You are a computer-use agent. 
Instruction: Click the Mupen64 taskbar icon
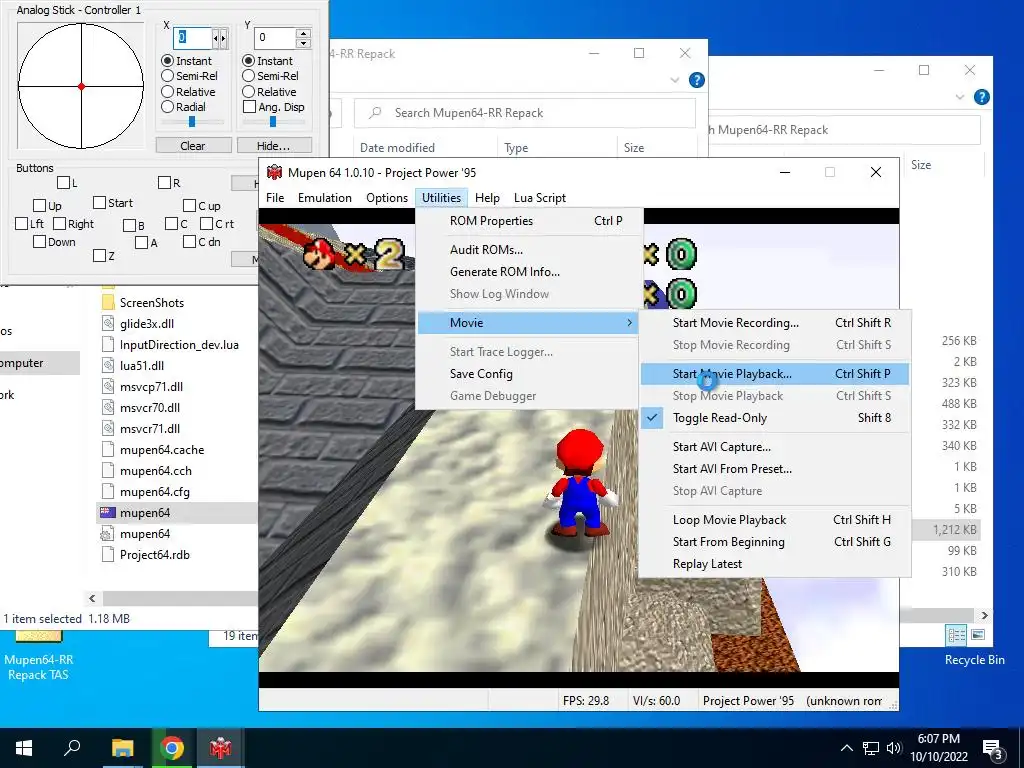(x=220, y=748)
